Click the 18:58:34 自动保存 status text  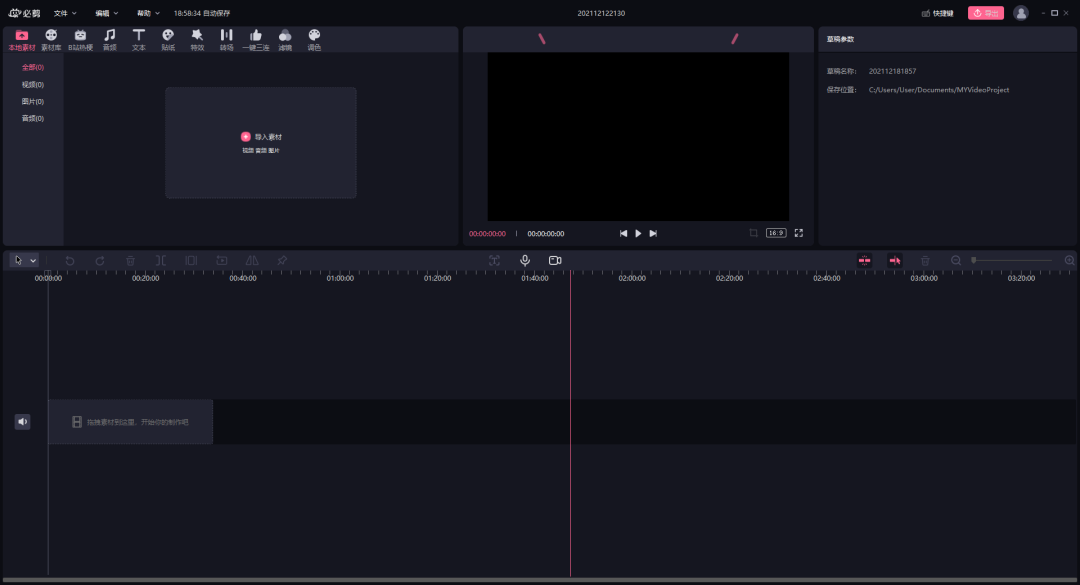(x=202, y=13)
